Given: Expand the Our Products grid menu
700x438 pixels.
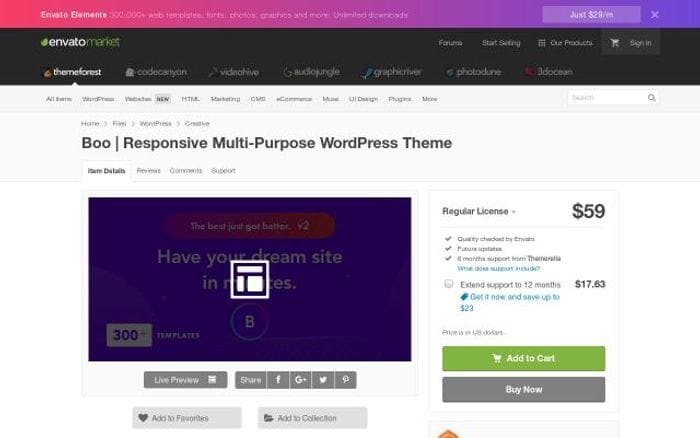Looking at the screenshot, I should pyautogui.click(x=565, y=43).
